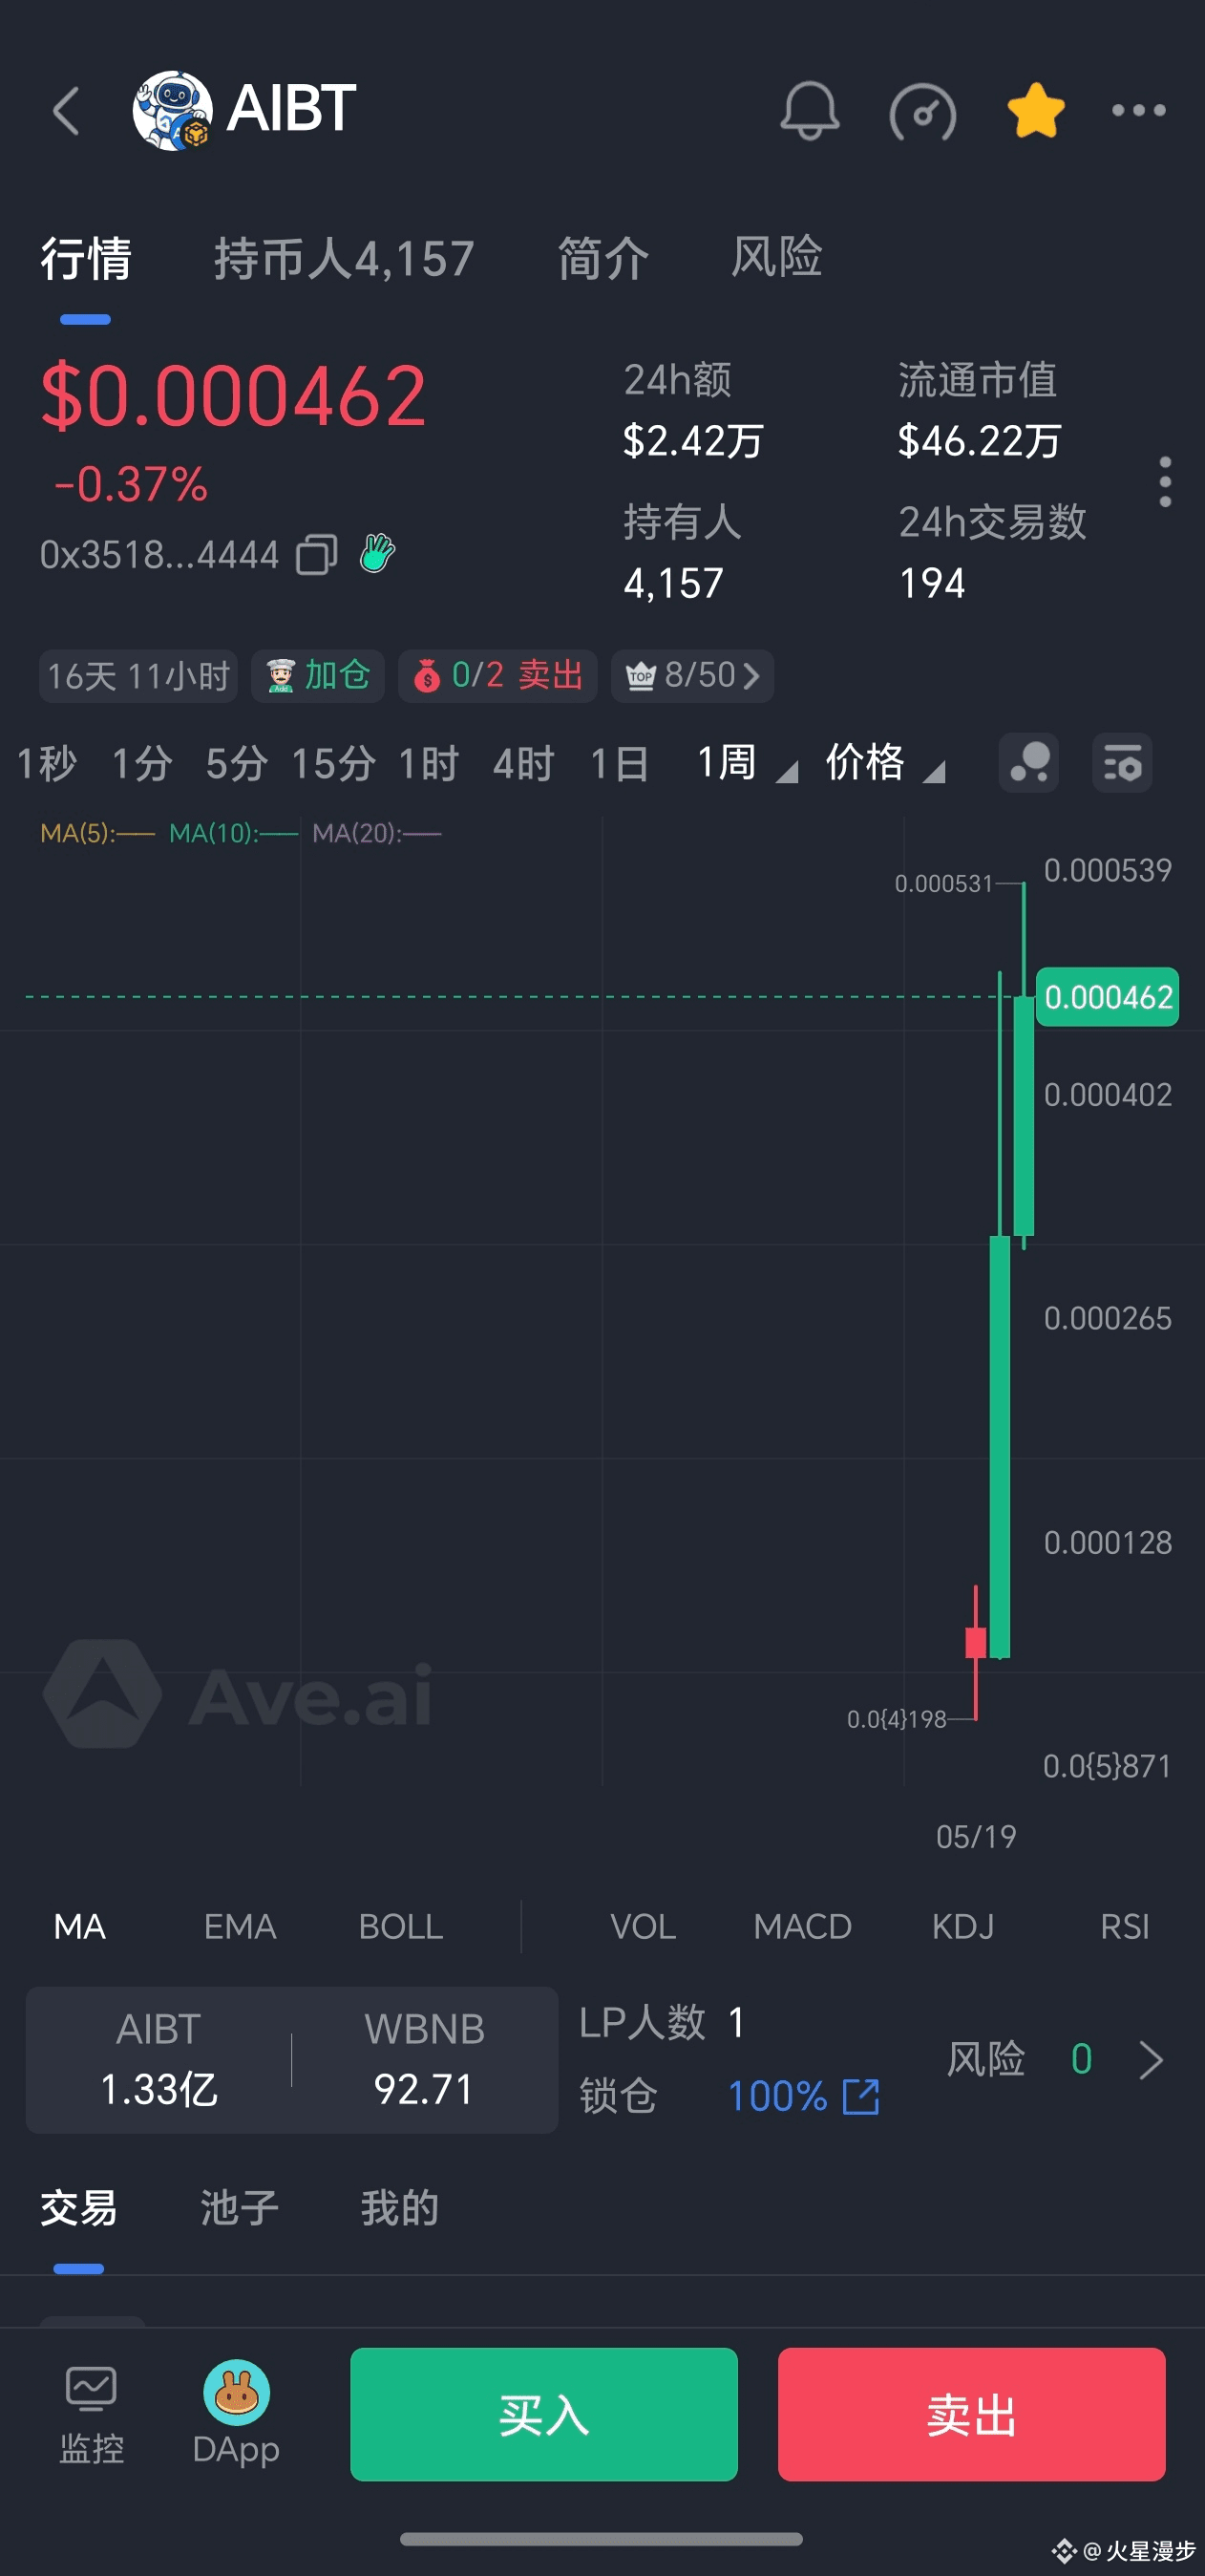Tap the green 买入 buy button
The width and height of the screenshot is (1205, 2576).
[544, 2414]
